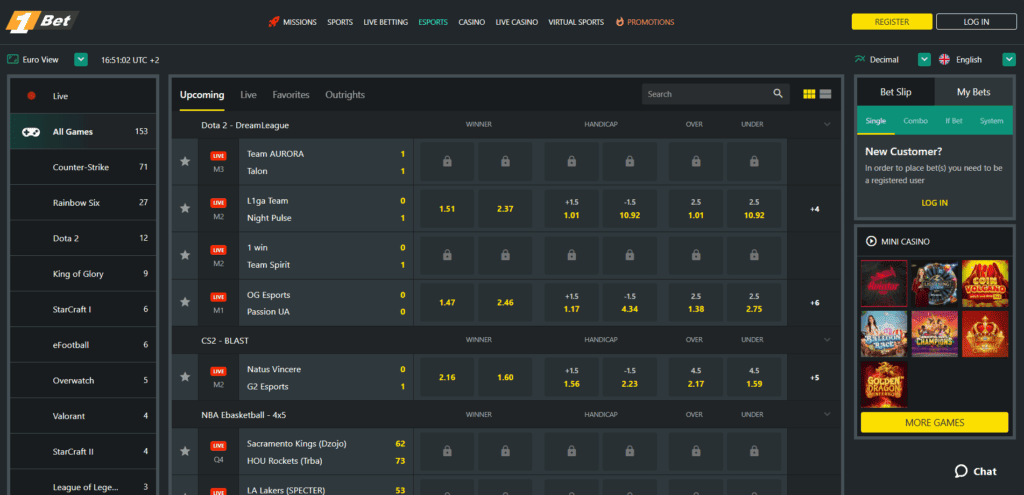Click the Log In link in Bet Slip
This screenshot has height=495, width=1024.
coord(935,202)
